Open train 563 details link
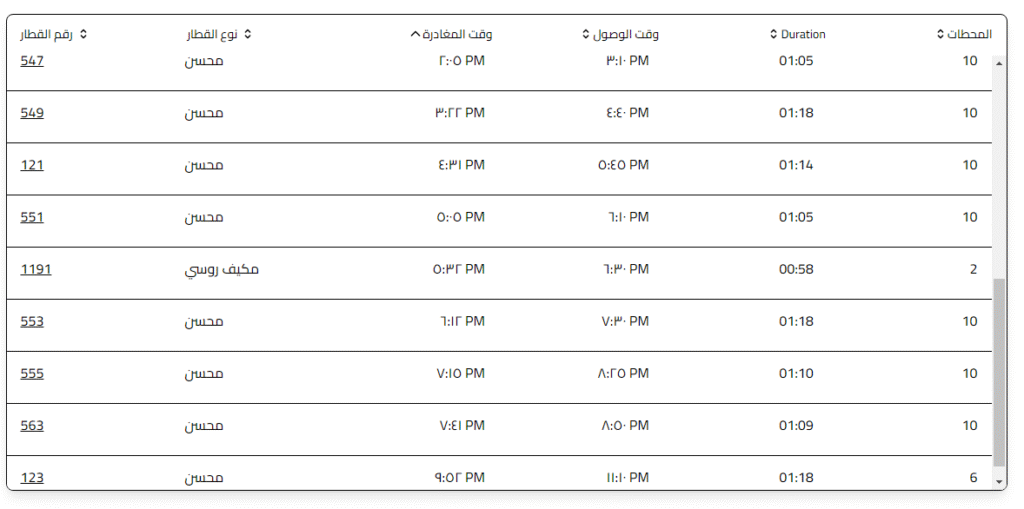Screen dimensions: 1024x509 pos(32,425)
